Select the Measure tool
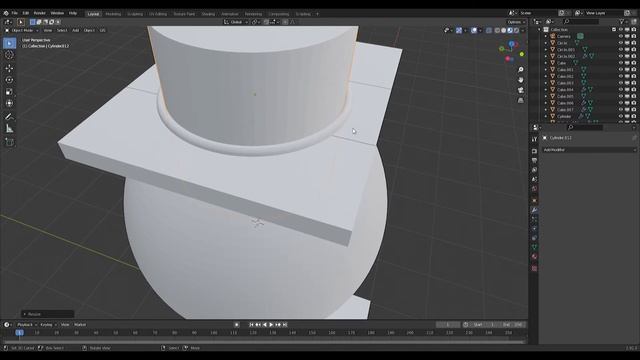The image size is (640, 360). pos(9,129)
